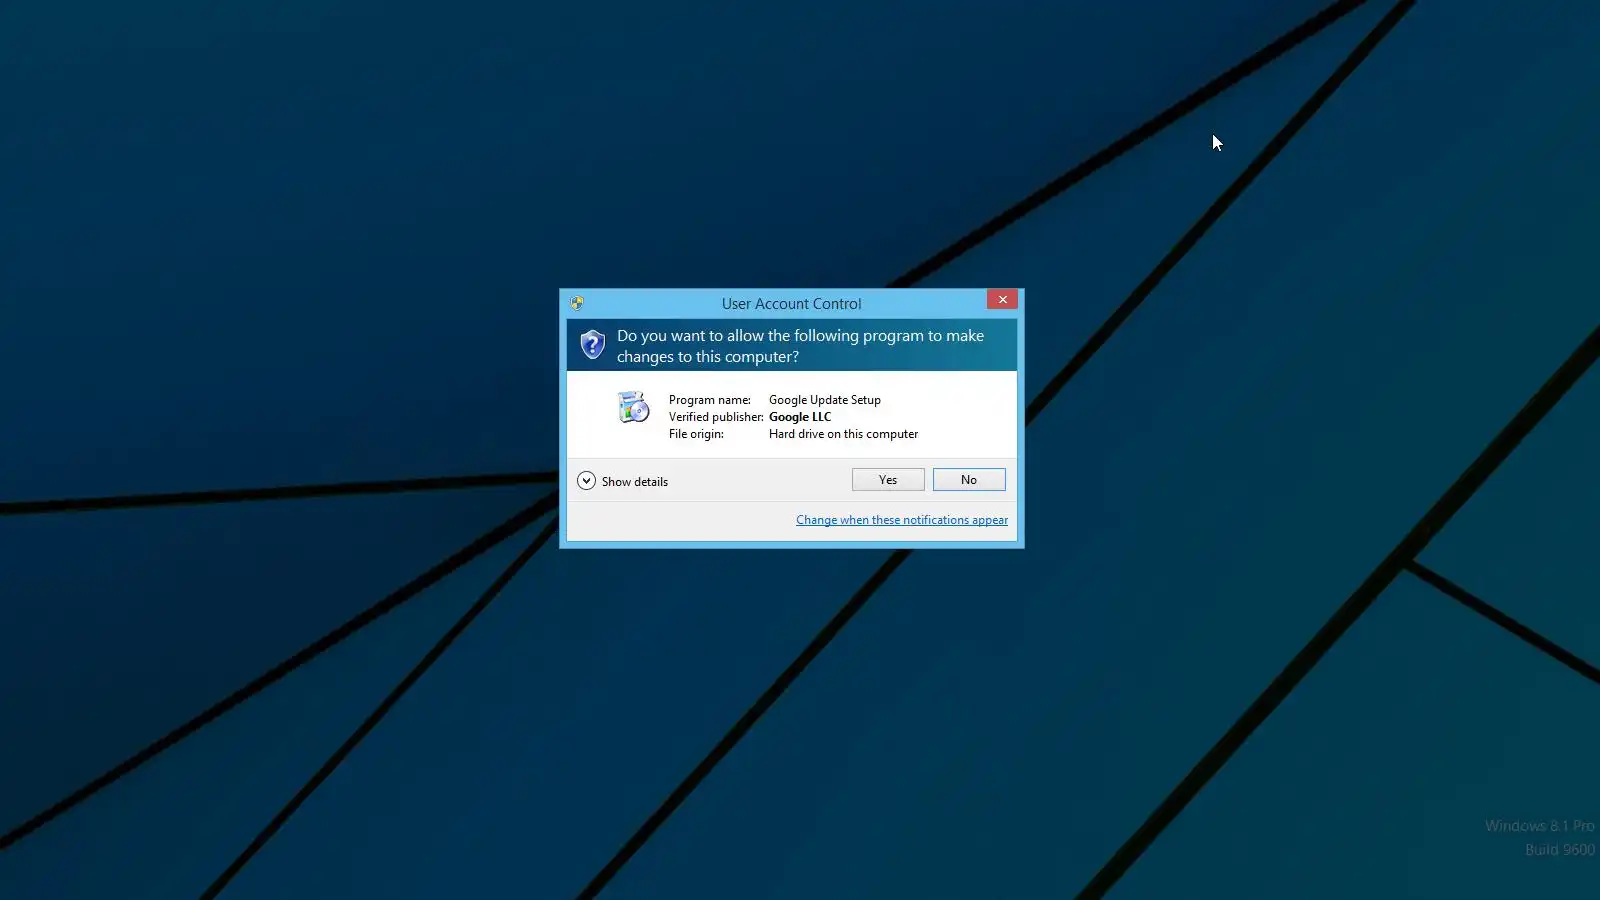Click the shield question mark icon
This screenshot has width=1600, height=900.
(593, 345)
